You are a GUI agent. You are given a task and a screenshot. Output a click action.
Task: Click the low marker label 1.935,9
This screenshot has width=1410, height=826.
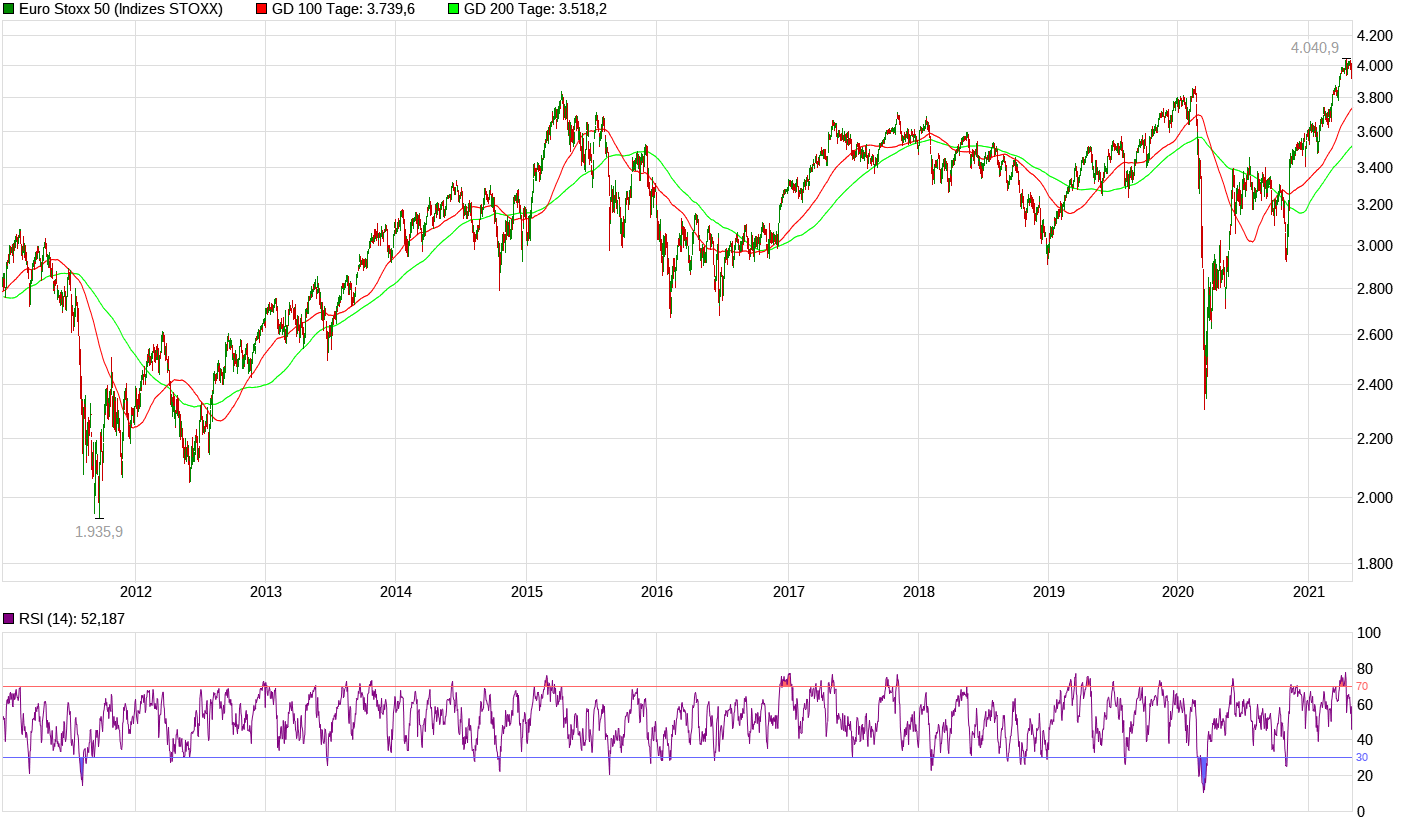click(100, 531)
